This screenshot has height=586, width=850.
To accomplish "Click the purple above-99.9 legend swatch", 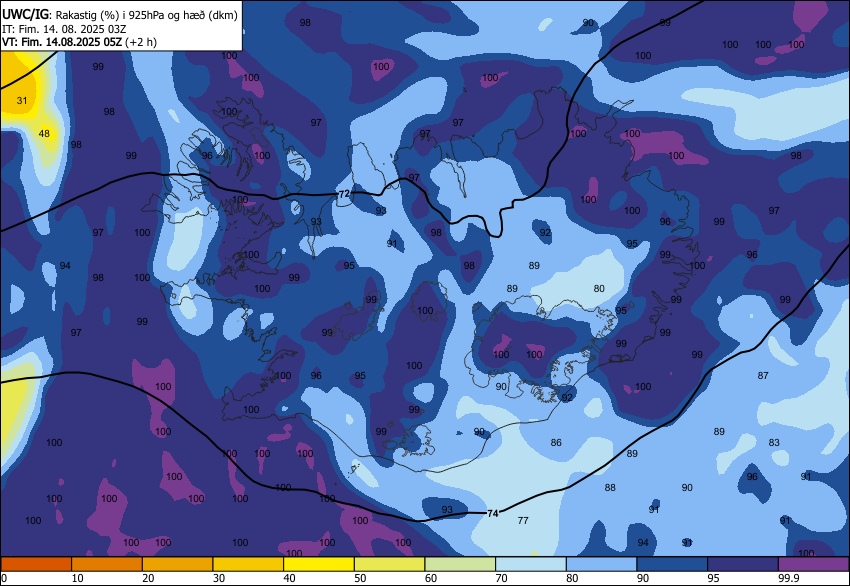I will tap(814, 564).
